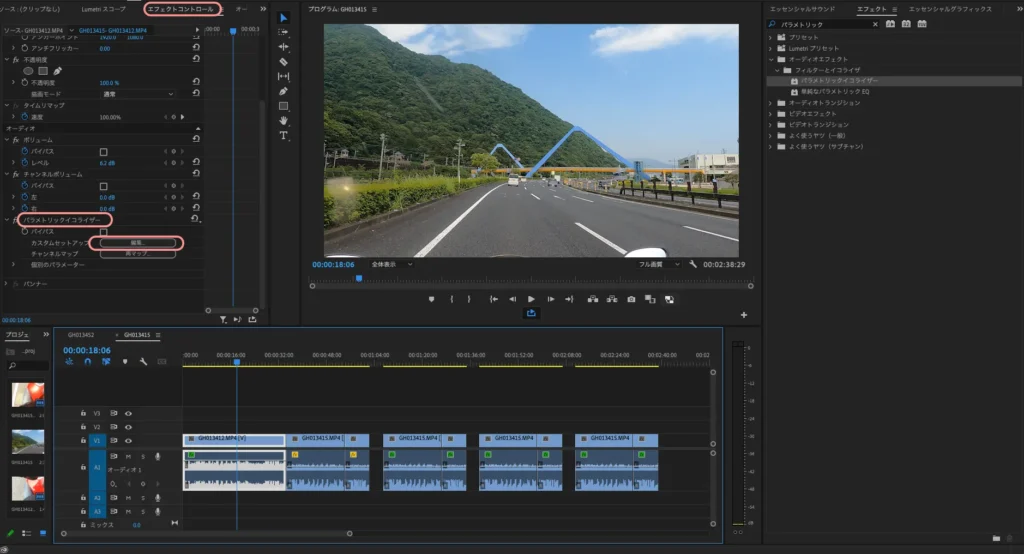
Task: Click the Add Marker icon in Program monitor
Action: [x=432, y=299]
